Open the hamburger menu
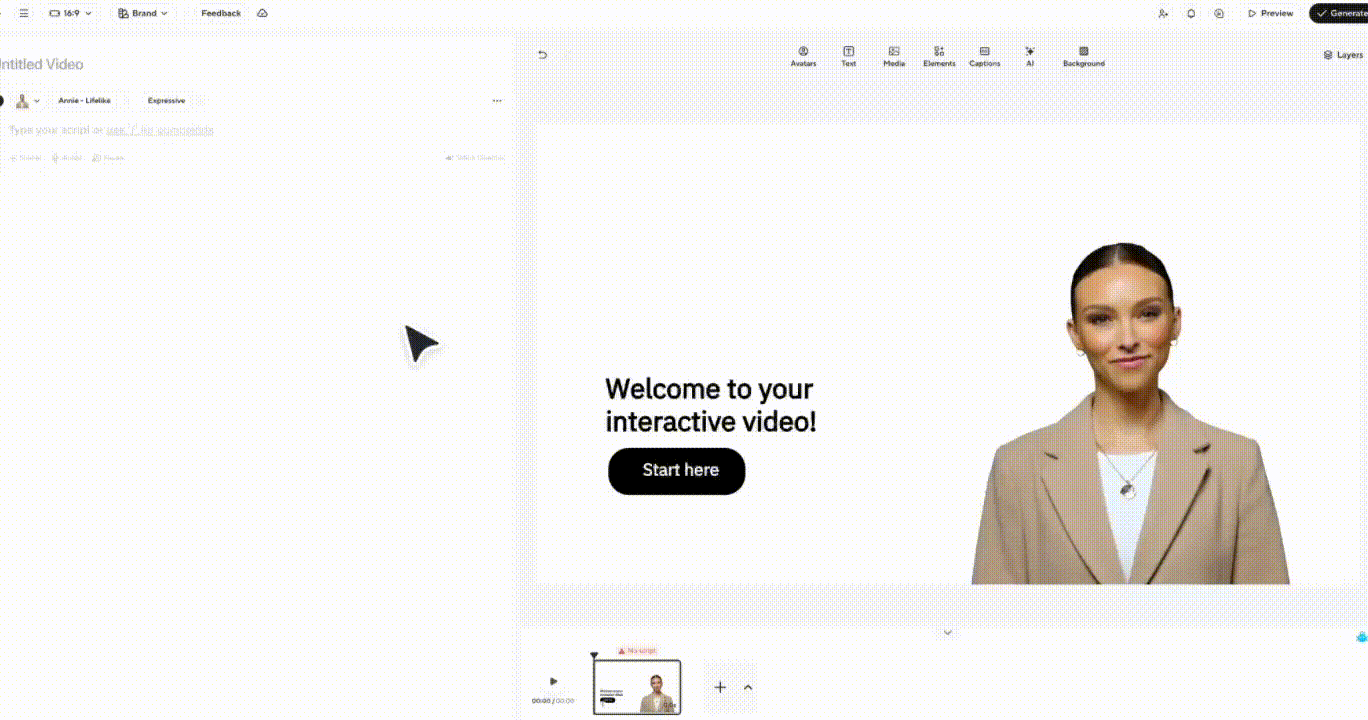 click(24, 13)
